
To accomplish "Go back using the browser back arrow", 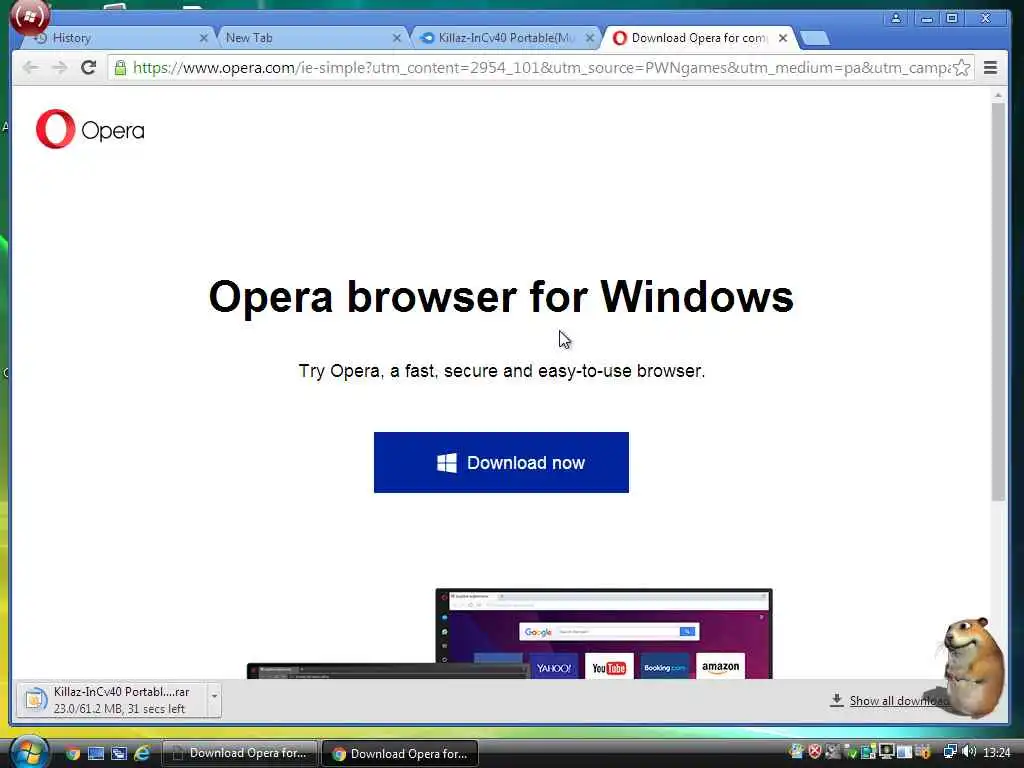I will pos(30,67).
